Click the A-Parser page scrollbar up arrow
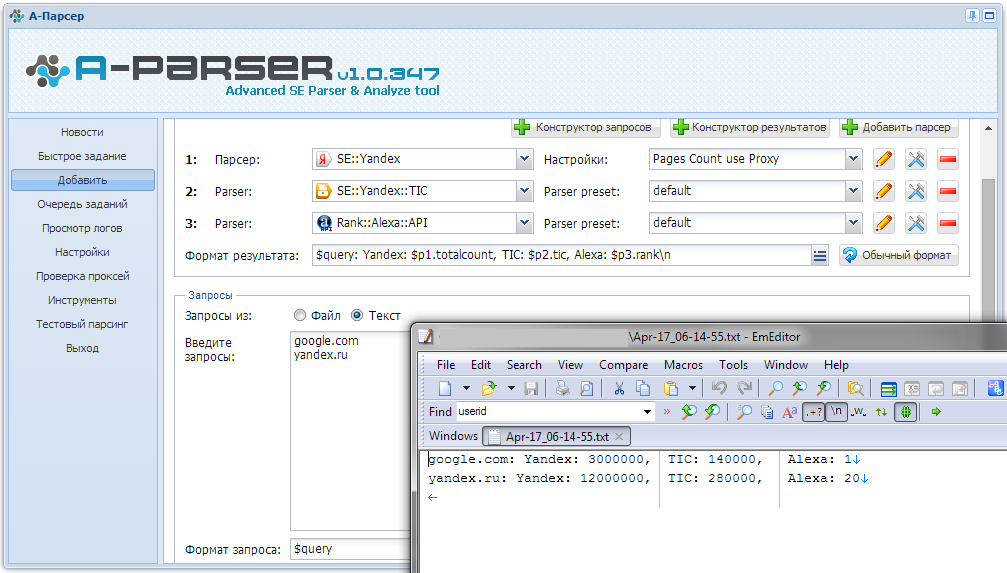Image resolution: width=1007 pixels, height=573 pixels. 988,128
